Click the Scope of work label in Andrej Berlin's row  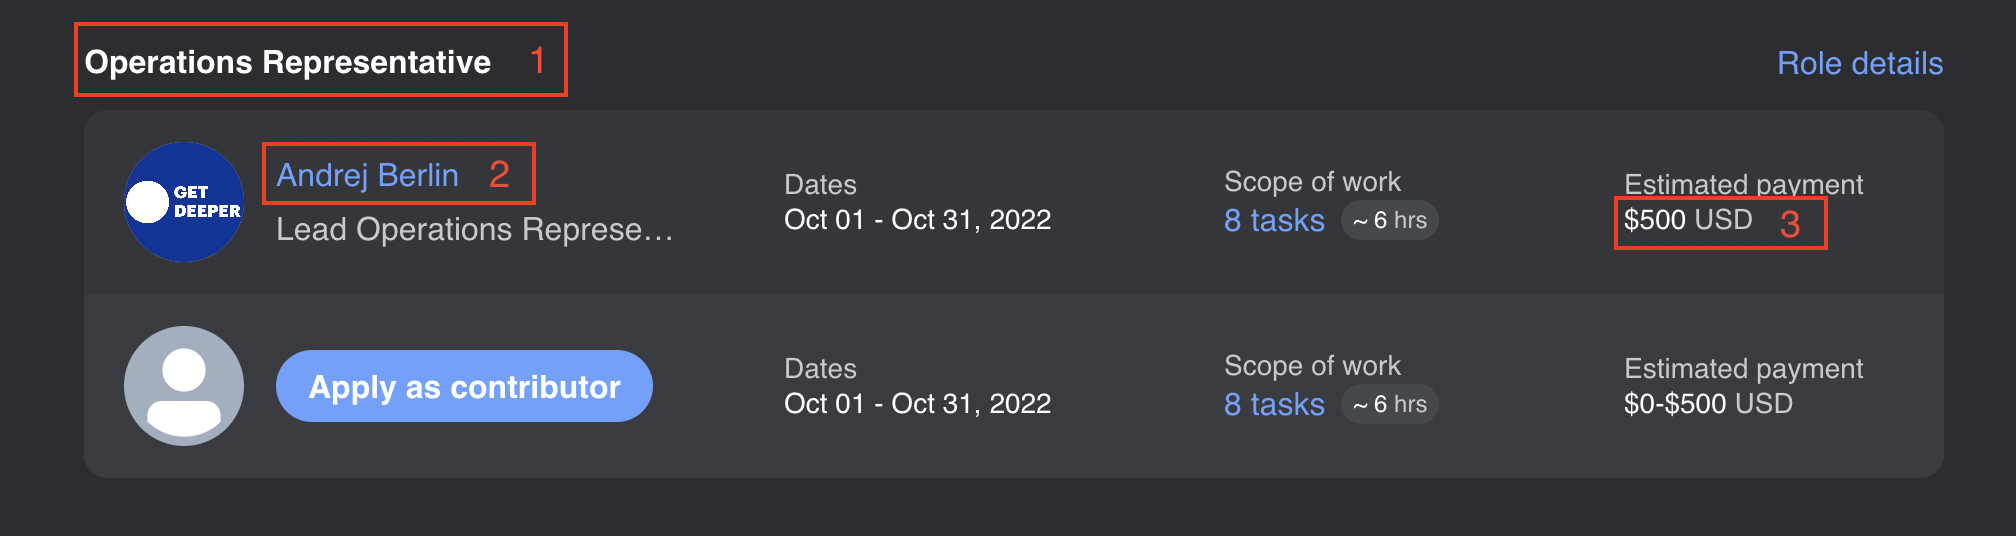click(1312, 182)
